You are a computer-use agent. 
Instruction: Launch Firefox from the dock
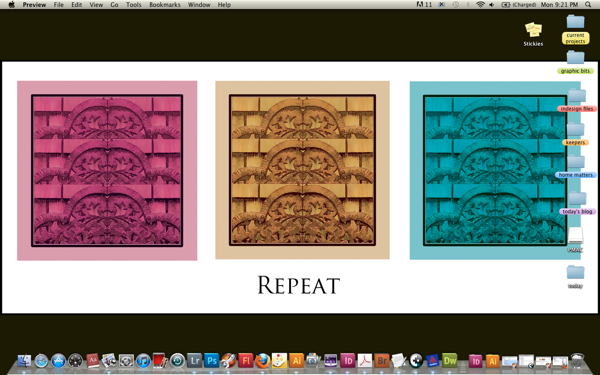point(262,361)
